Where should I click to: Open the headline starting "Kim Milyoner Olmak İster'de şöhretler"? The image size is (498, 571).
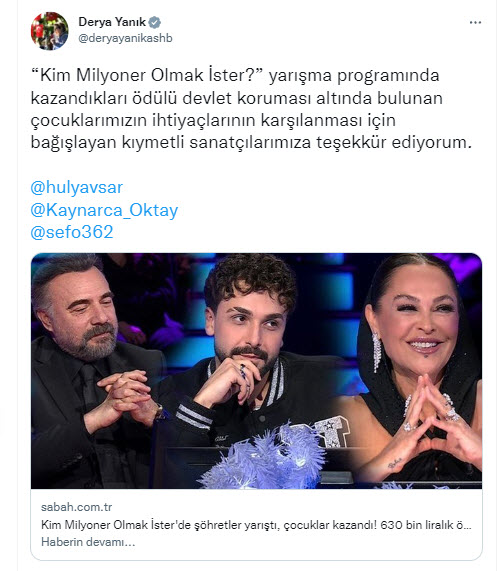coord(256,525)
